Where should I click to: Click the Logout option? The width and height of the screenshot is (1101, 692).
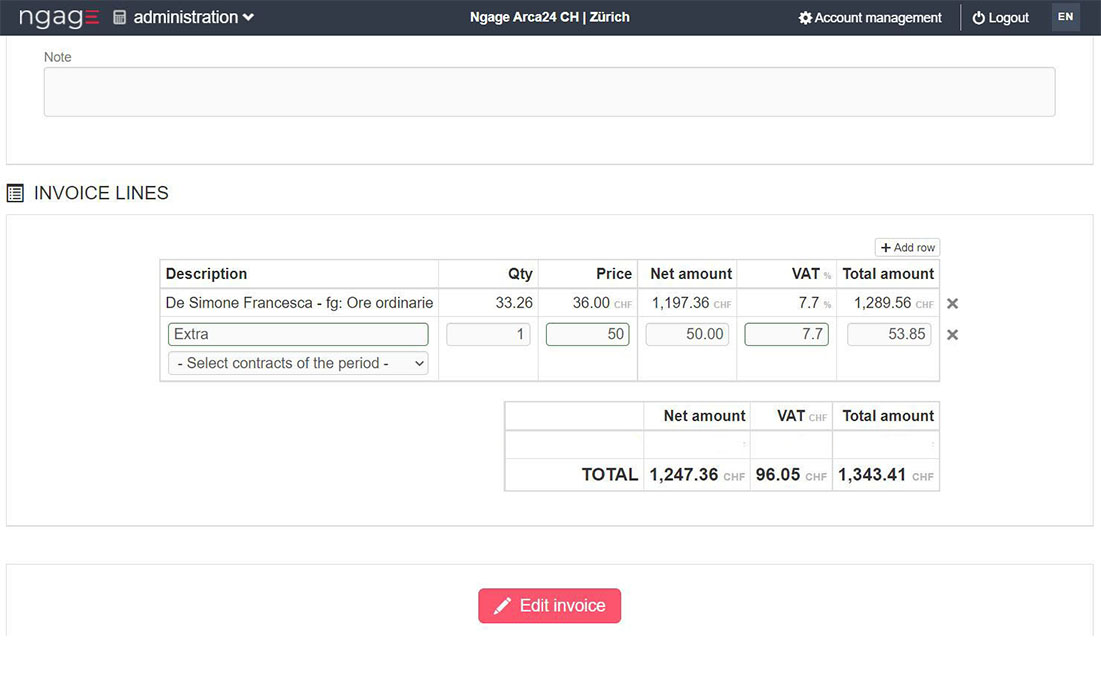(x=1000, y=18)
